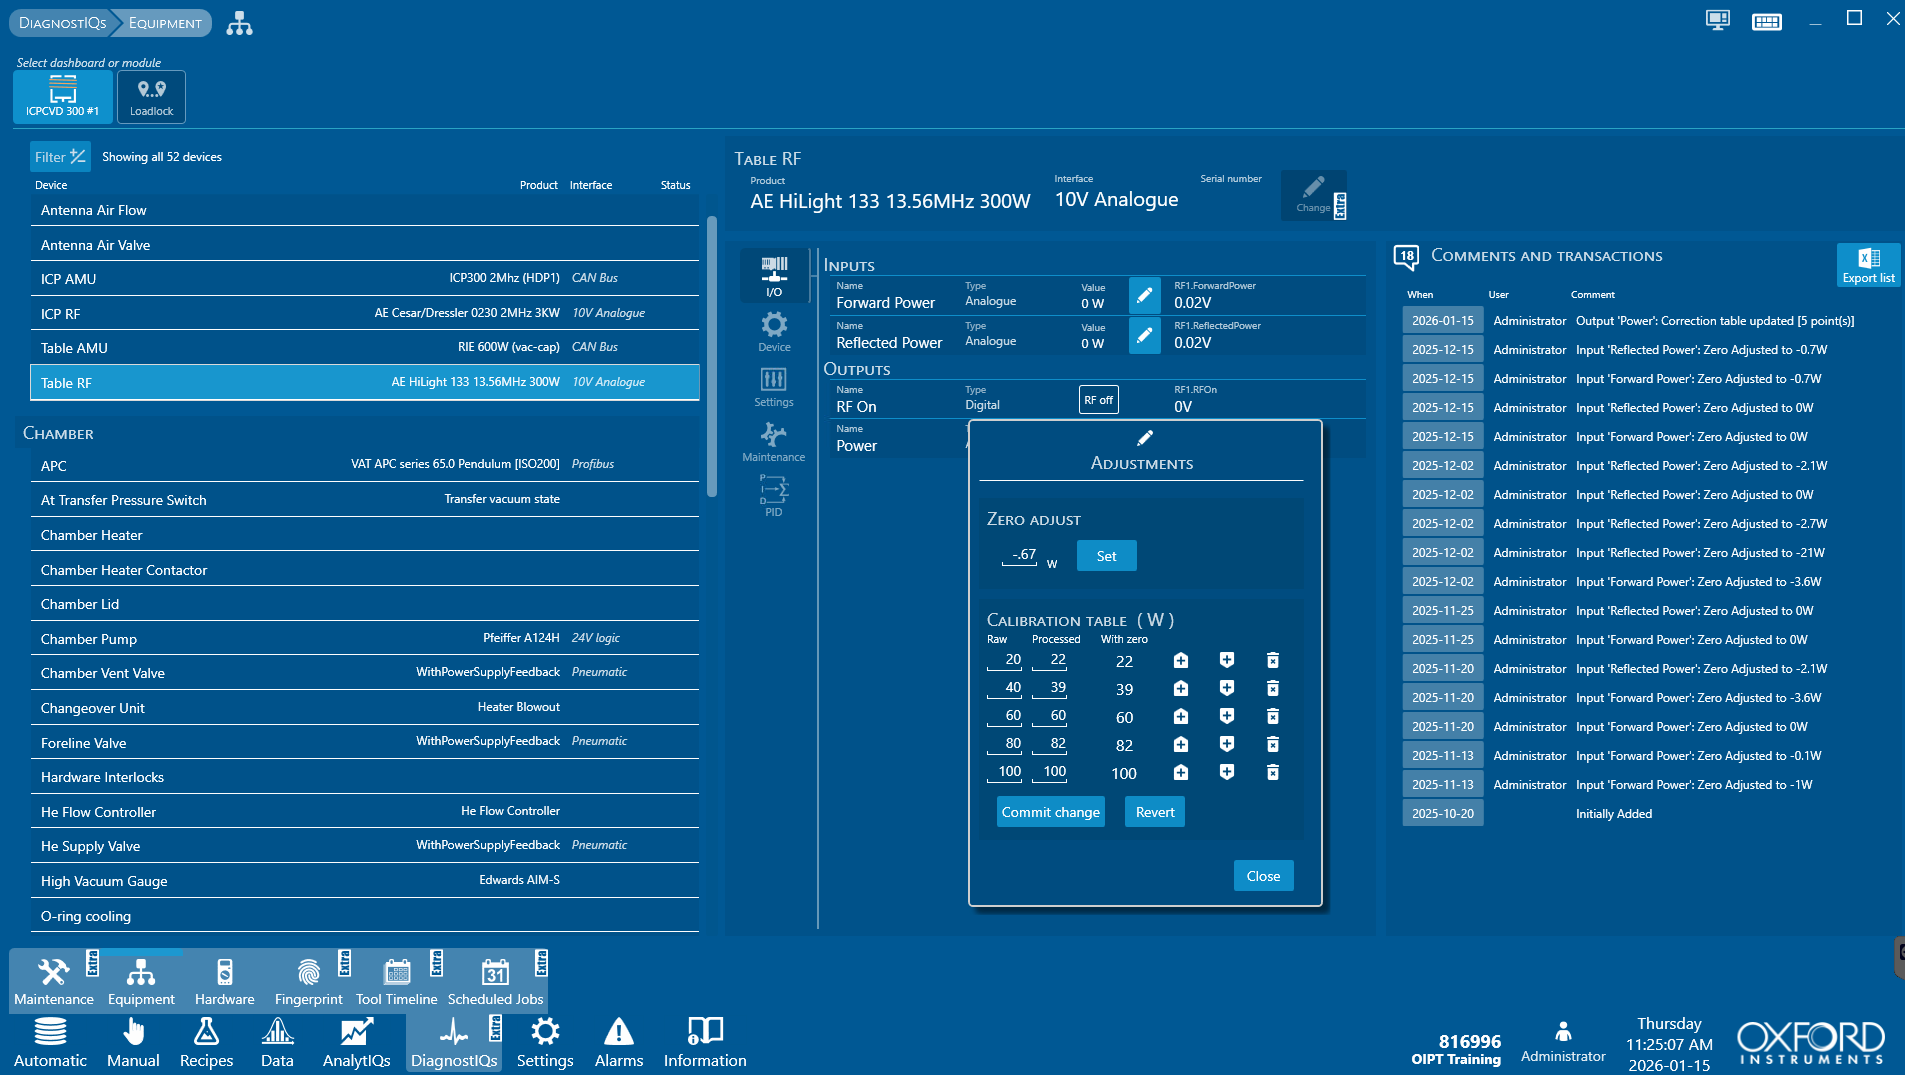Insert row above the raw 60 calibration entry

pos(1180,717)
